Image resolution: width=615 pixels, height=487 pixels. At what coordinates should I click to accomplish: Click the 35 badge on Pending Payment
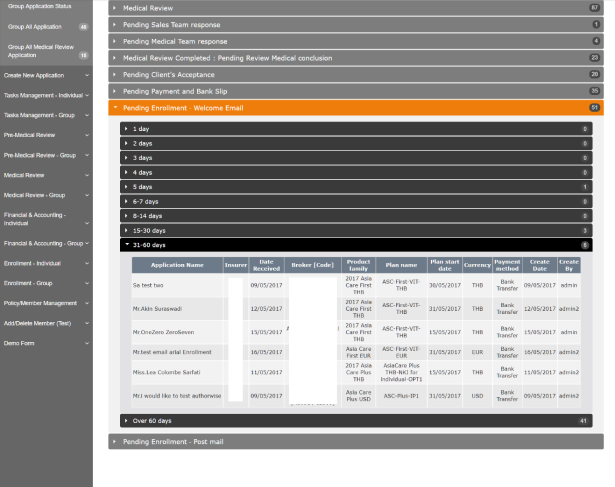[x=595, y=91]
